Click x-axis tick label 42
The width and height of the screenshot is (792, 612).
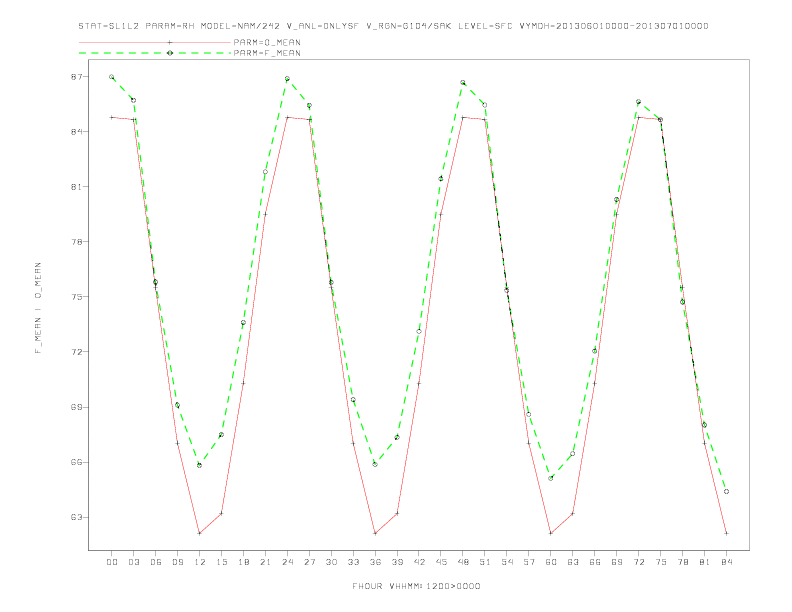coord(419,562)
